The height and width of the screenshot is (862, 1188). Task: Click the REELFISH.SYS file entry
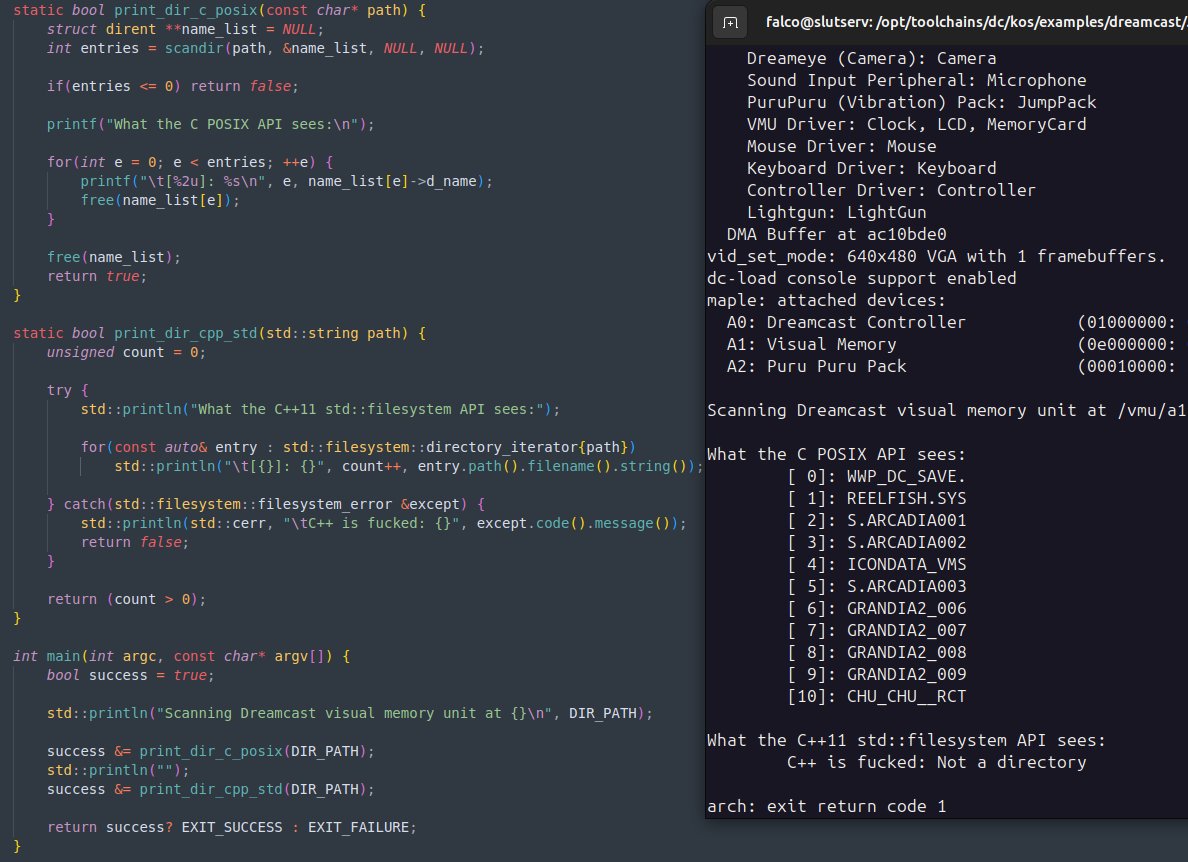tap(906, 498)
